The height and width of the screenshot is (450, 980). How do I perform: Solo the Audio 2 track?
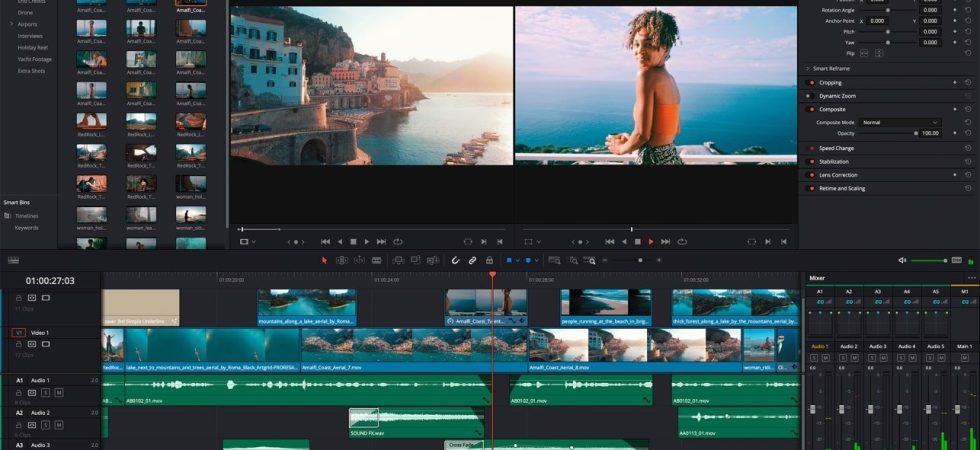click(x=46, y=425)
